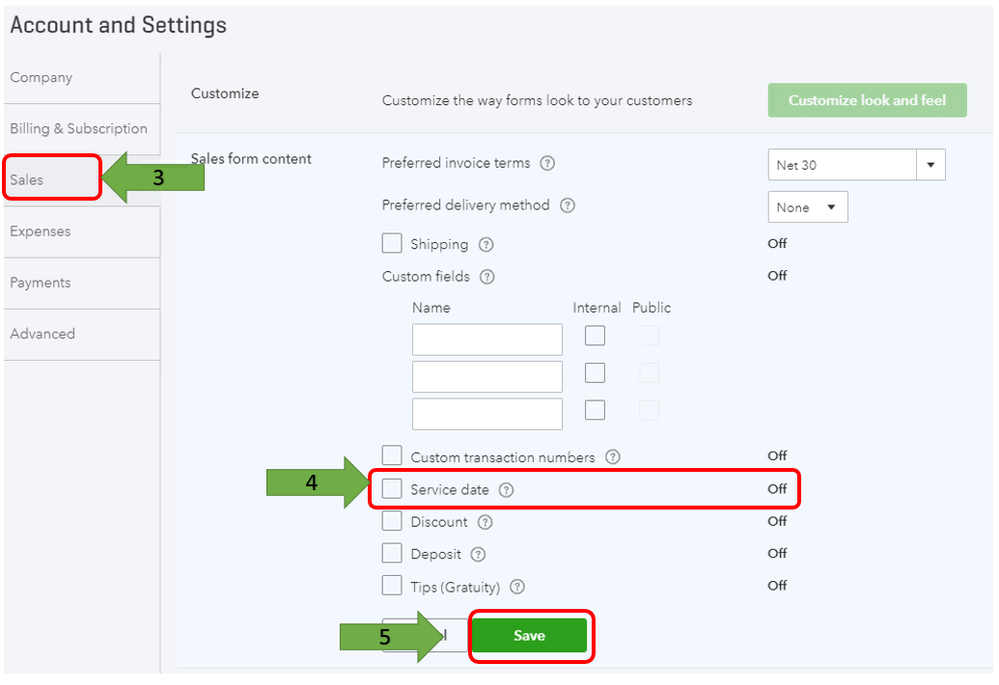Show help tooltip for Shipping option

[486, 245]
